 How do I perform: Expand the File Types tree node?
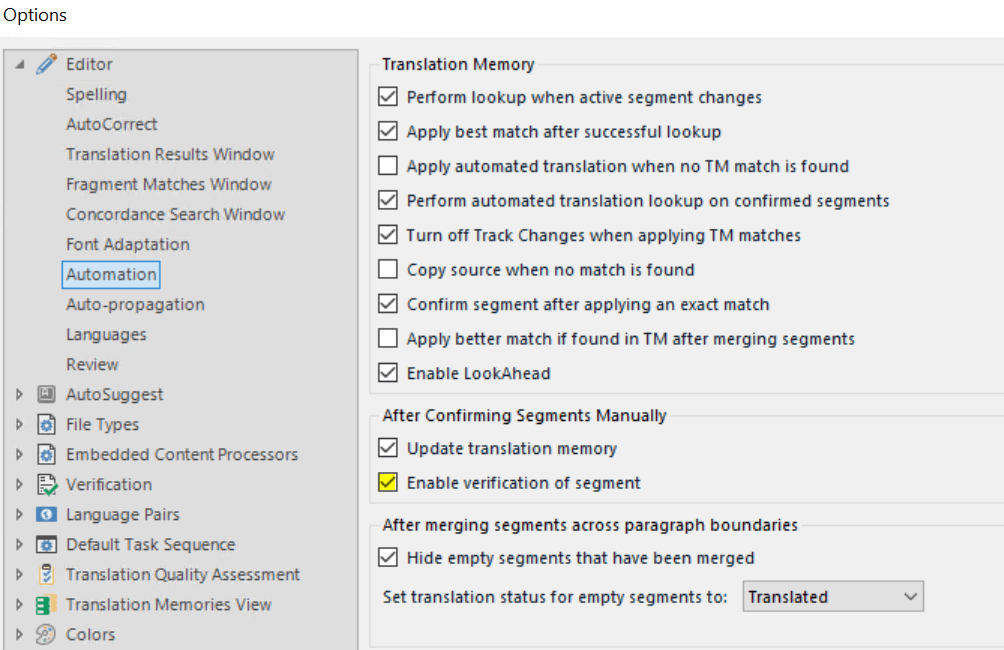click(19, 424)
